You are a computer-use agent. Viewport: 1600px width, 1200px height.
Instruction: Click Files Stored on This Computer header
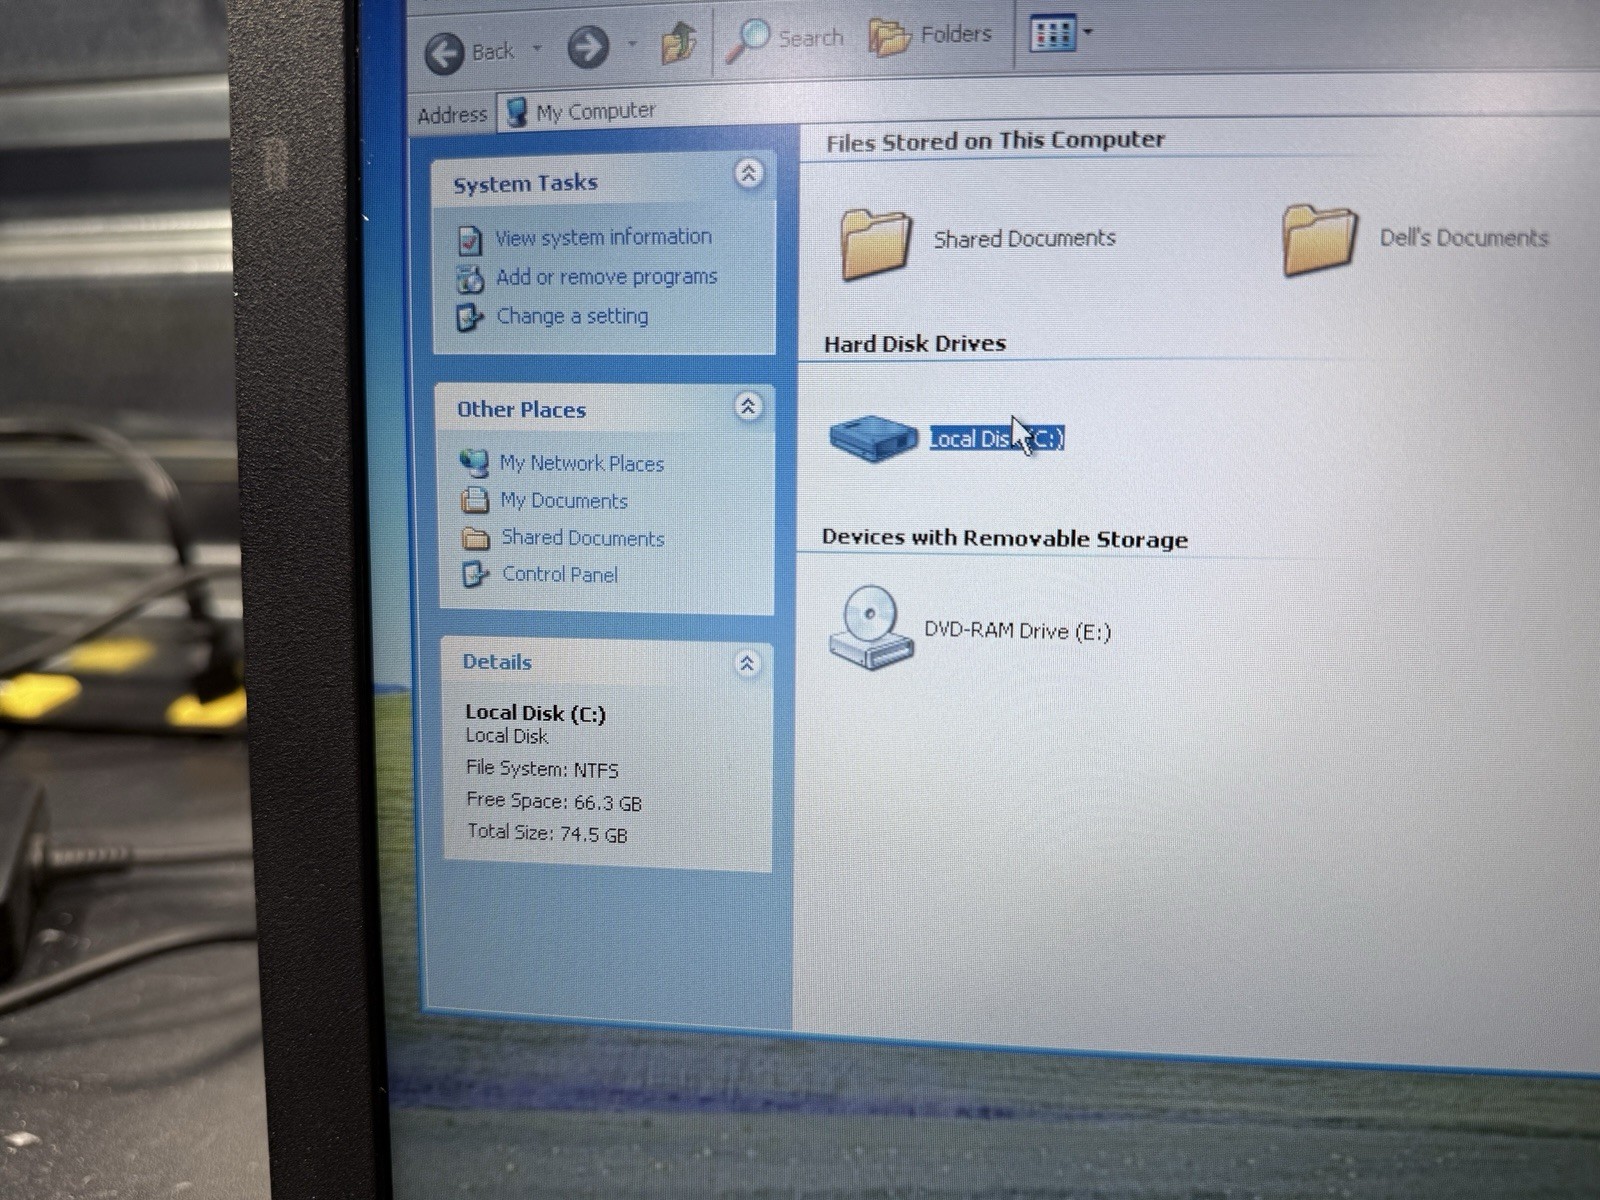click(x=996, y=141)
